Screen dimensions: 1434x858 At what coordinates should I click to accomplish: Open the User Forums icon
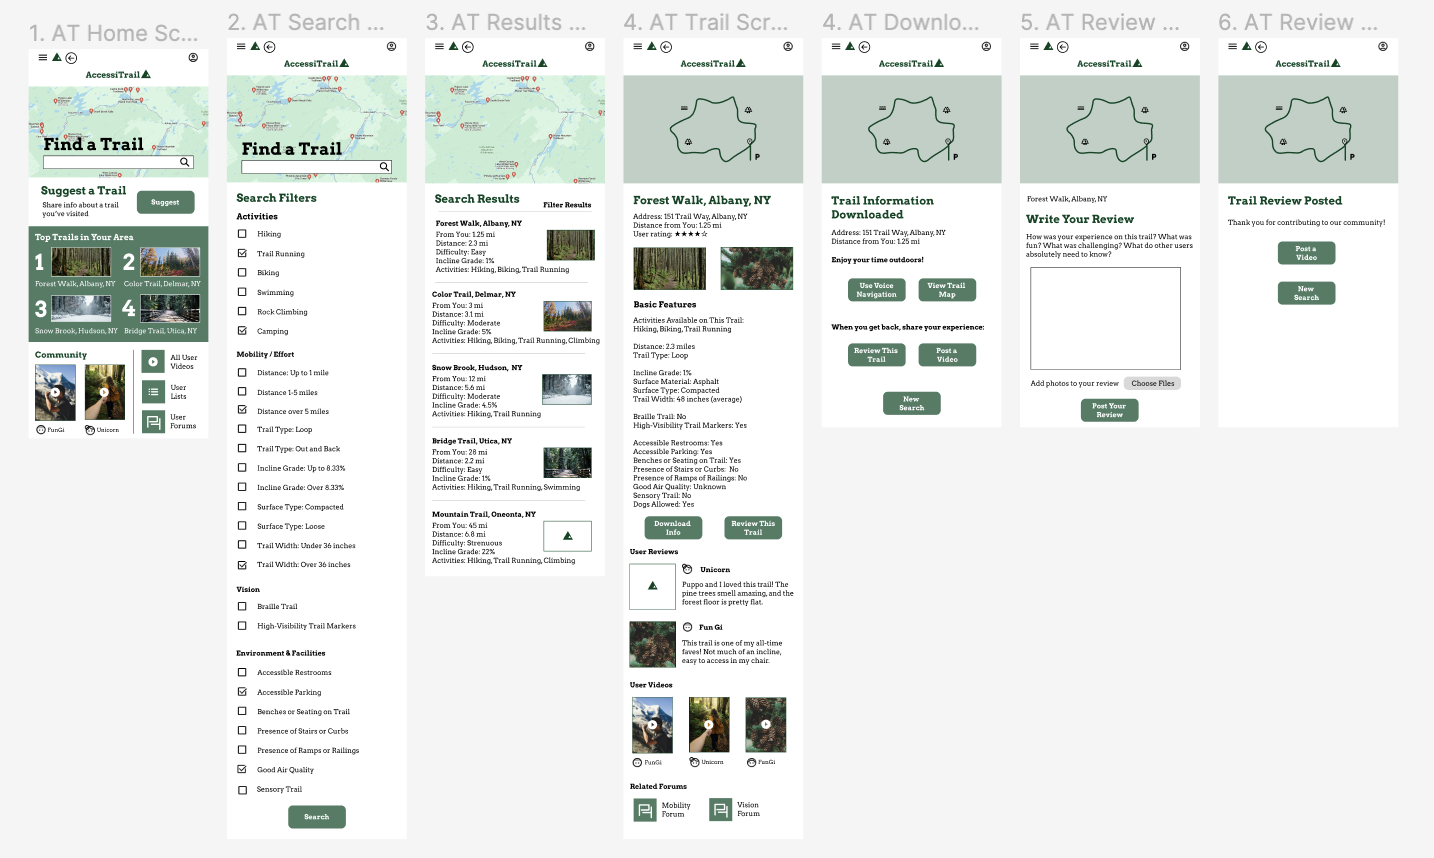point(153,422)
